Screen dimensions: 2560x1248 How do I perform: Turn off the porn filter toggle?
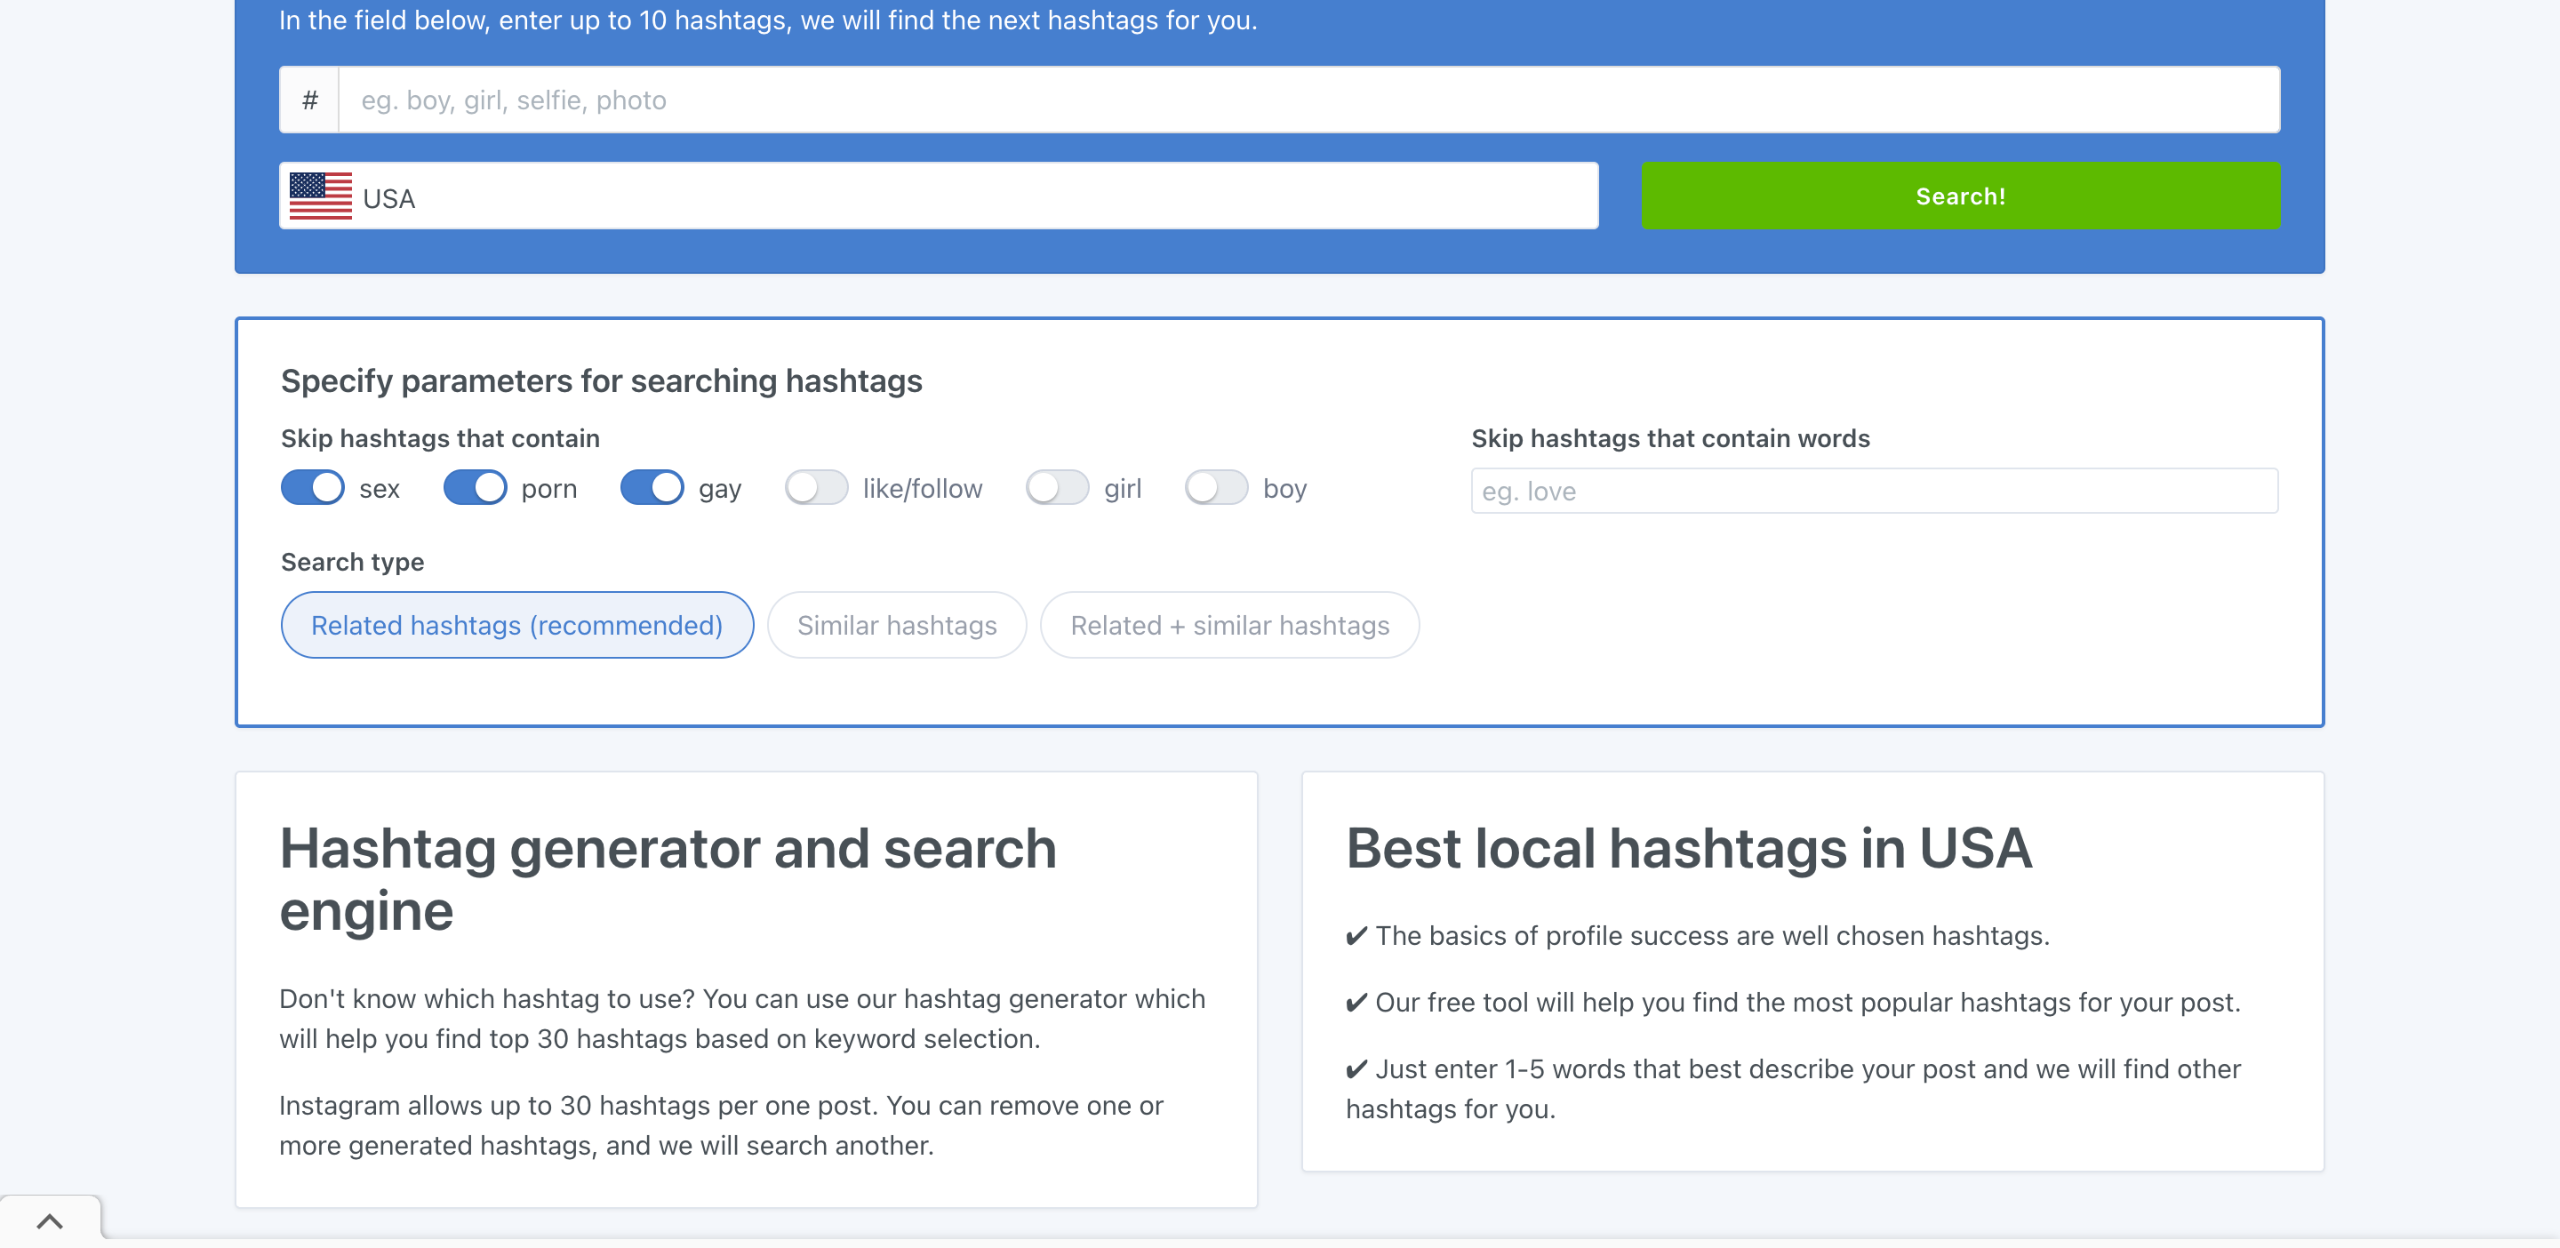(475, 488)
